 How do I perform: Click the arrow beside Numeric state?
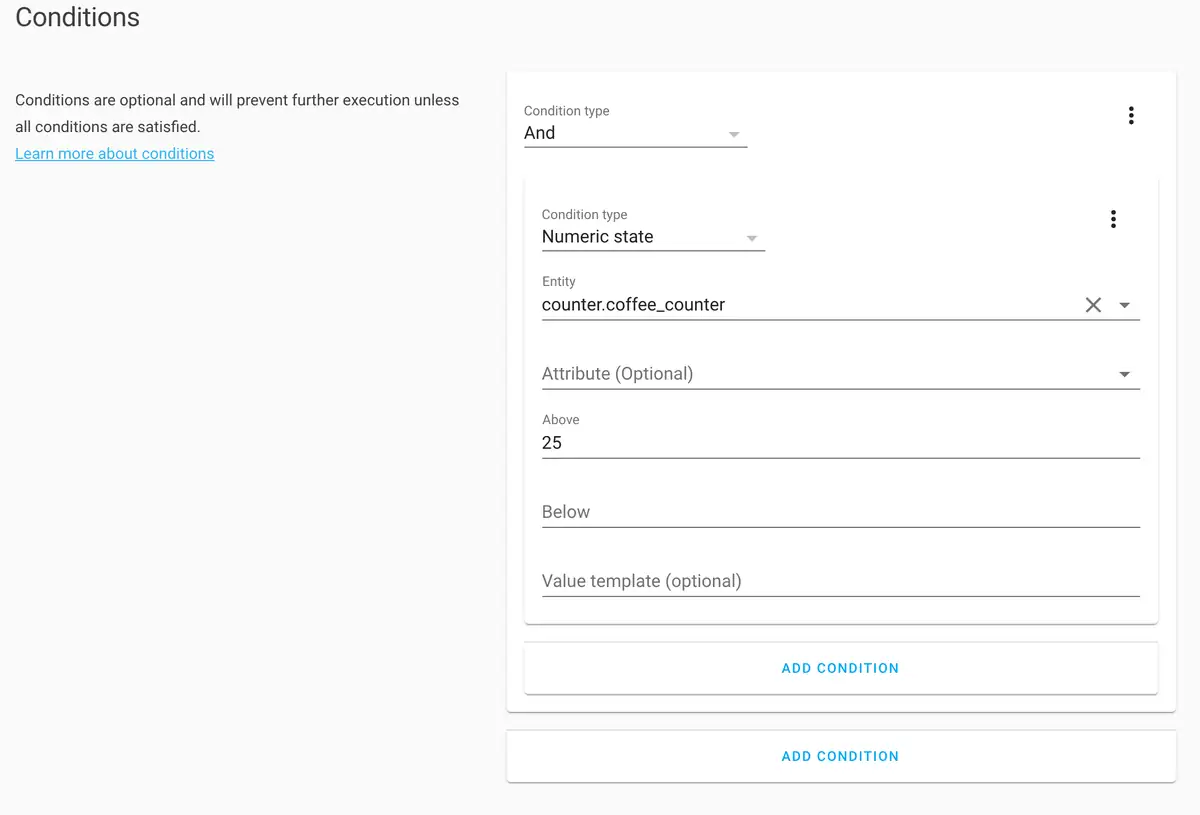752,238
